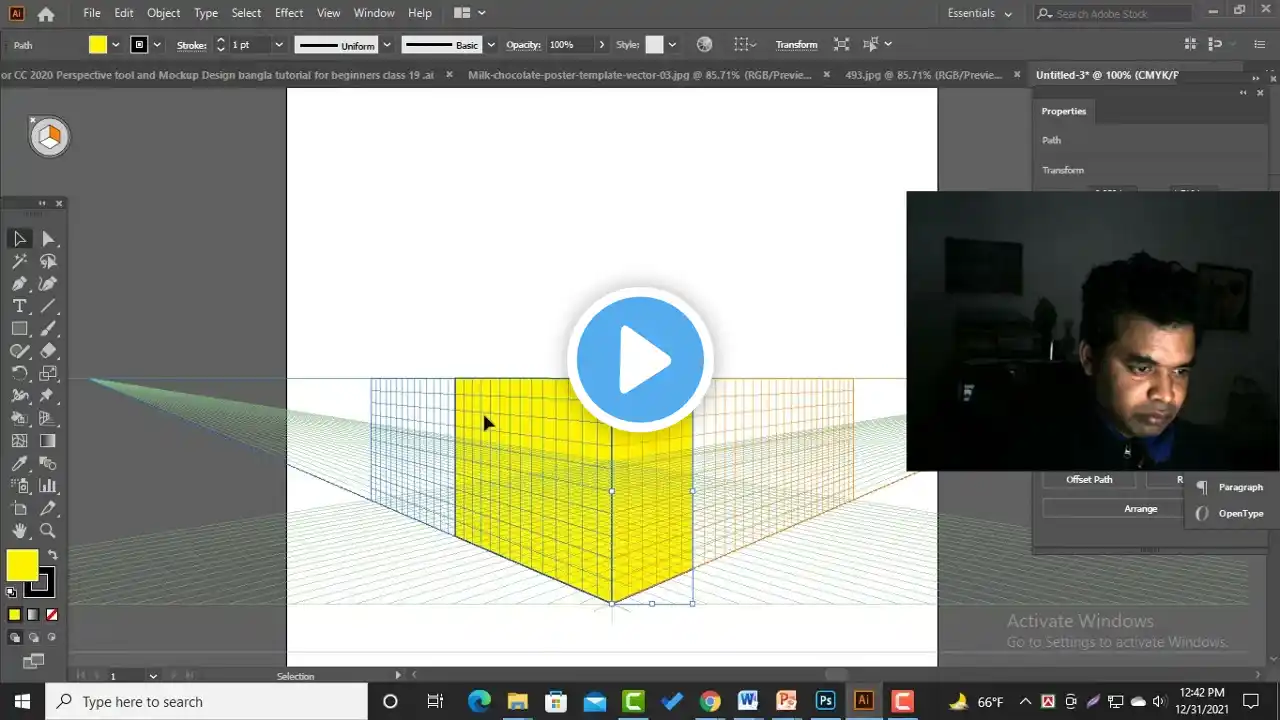The width and height of the screenshot is (1280, 720).
Task: Open the stroke color dropdown in control bar
Action: [x=157, y=45]
